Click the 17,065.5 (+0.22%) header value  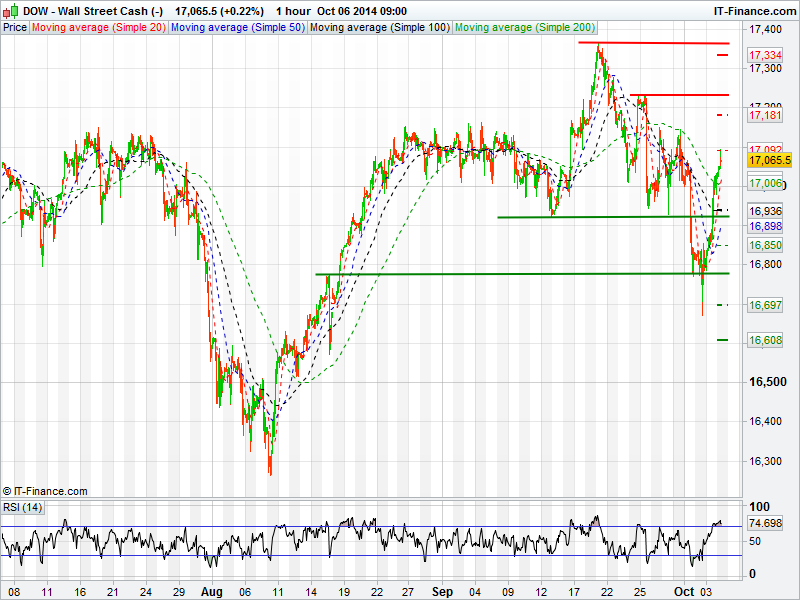[x=219, y=11]
